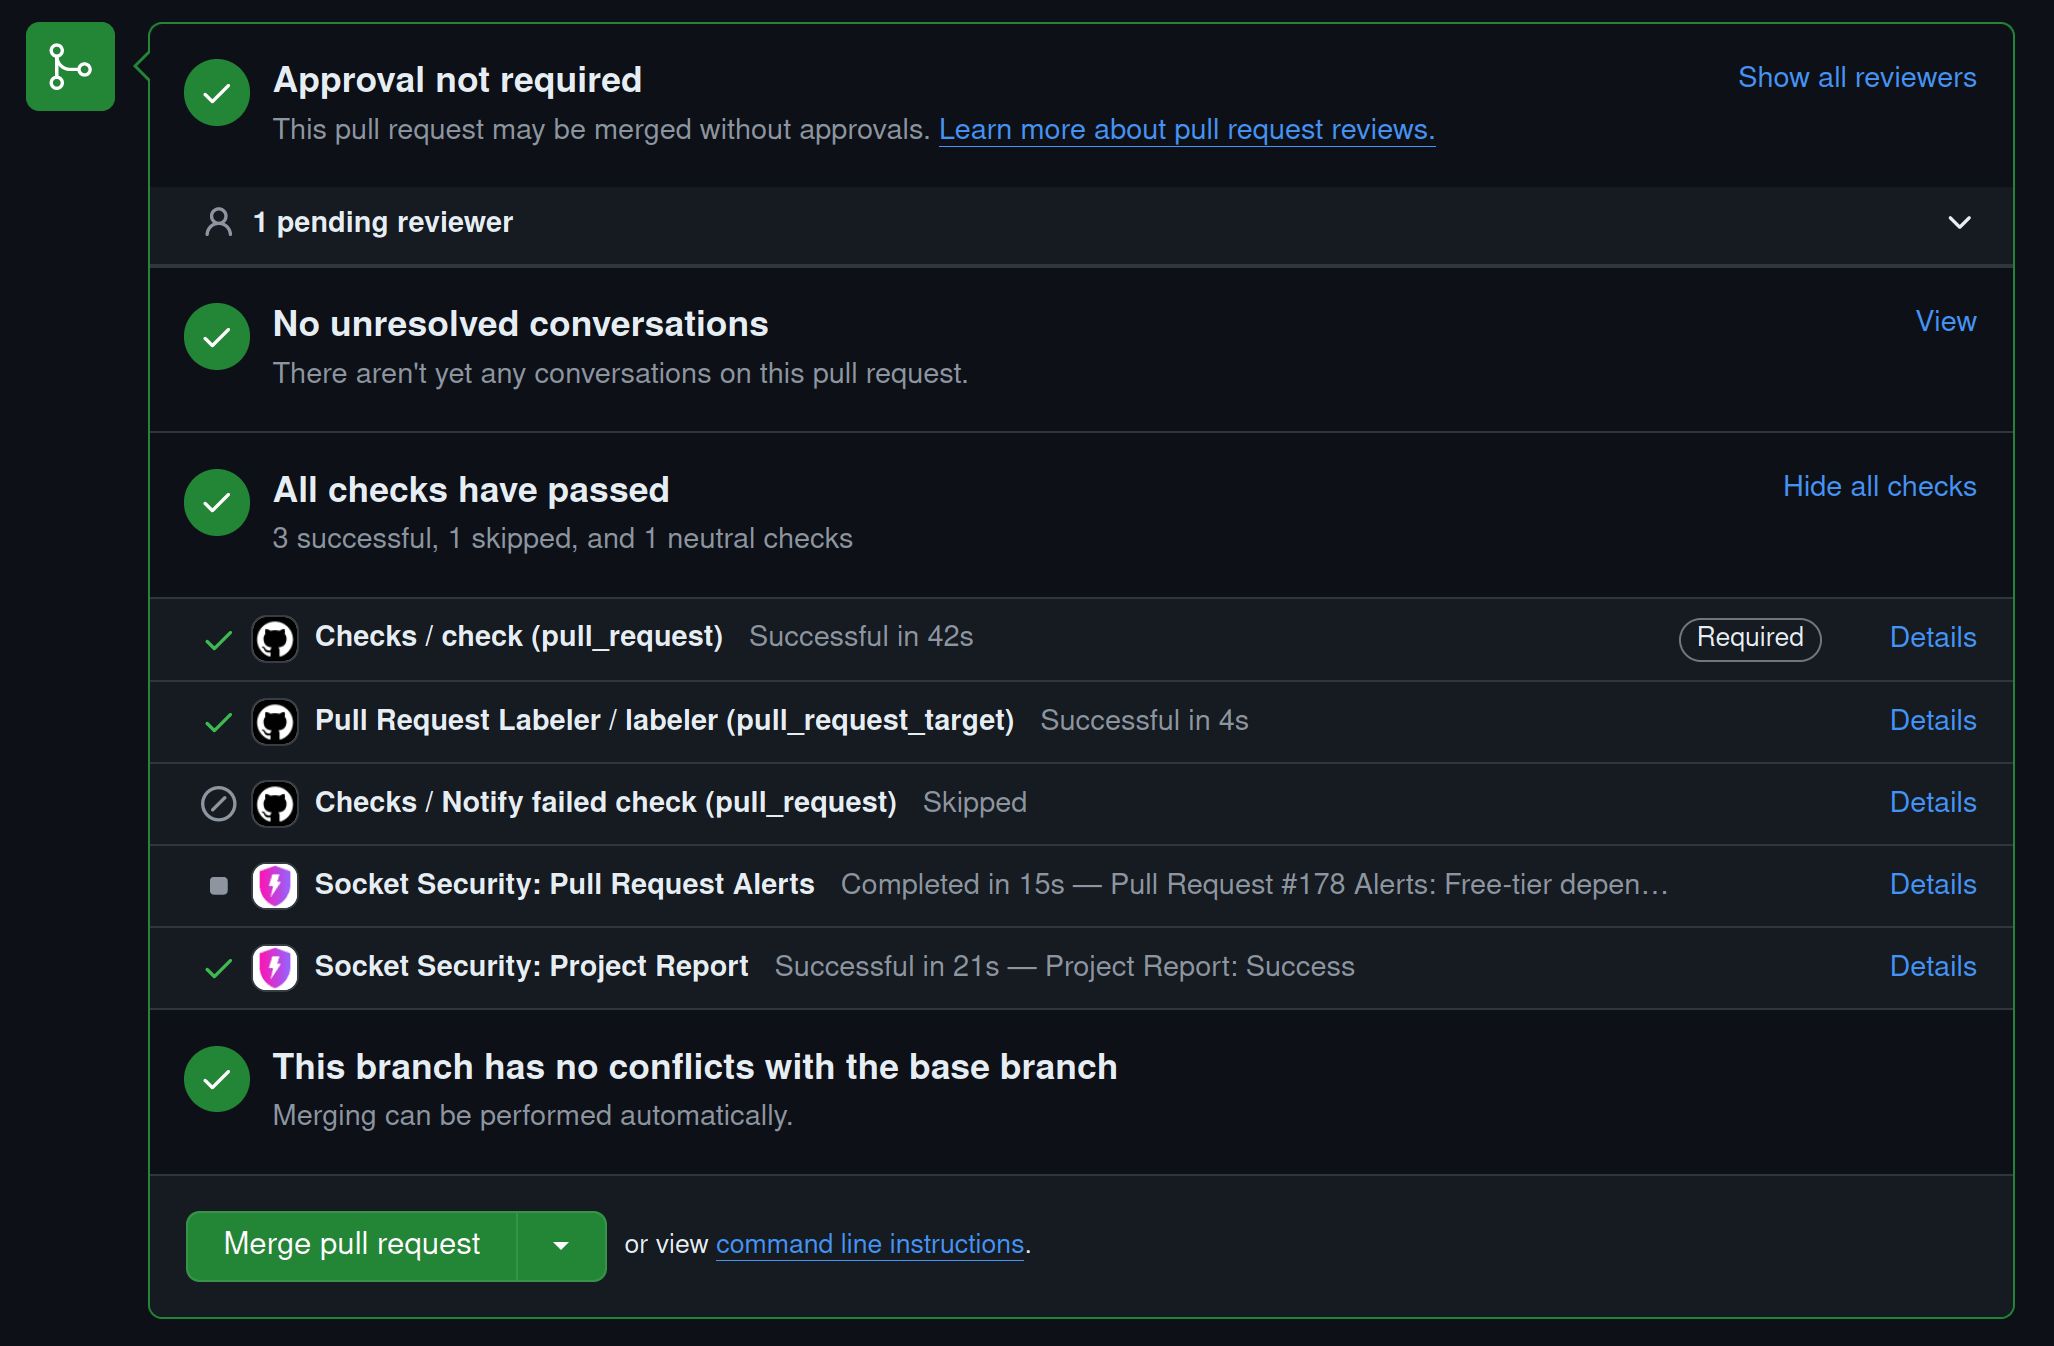Open Learn more about pull request reviews
The width and height of the screenshot is (2054, 1346).
1186,130
